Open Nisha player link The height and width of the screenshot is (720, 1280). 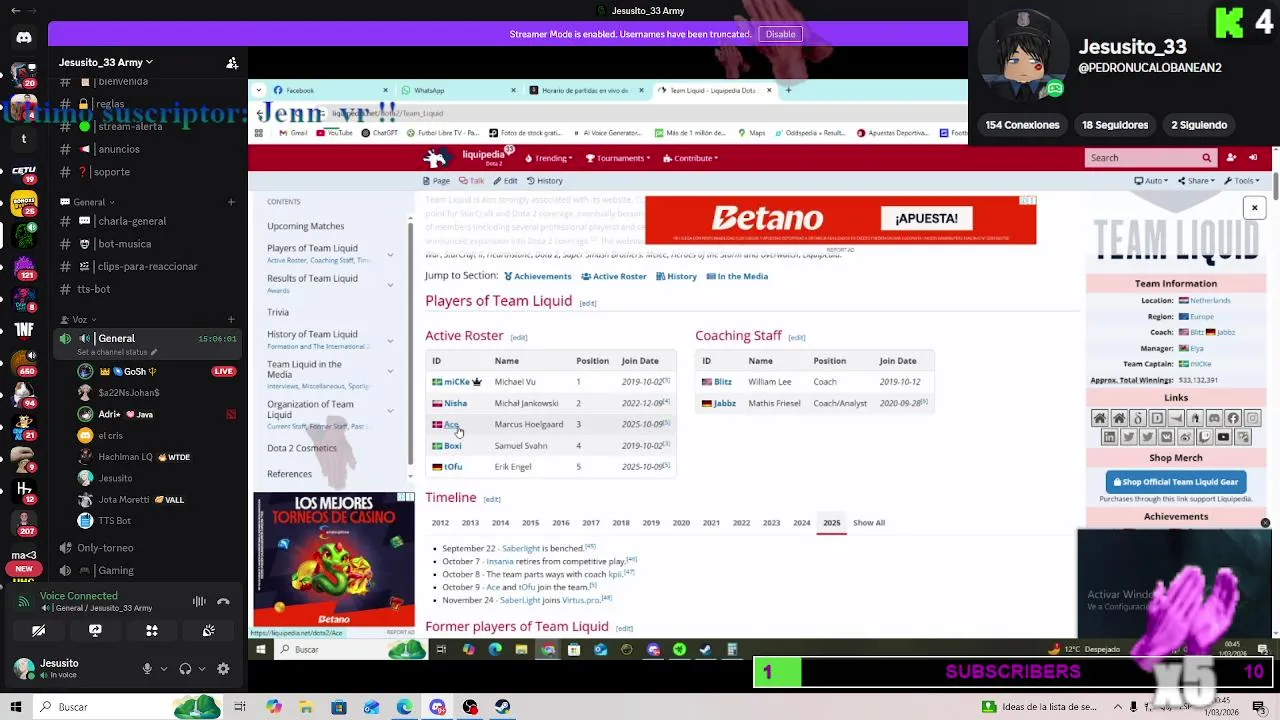455,403
